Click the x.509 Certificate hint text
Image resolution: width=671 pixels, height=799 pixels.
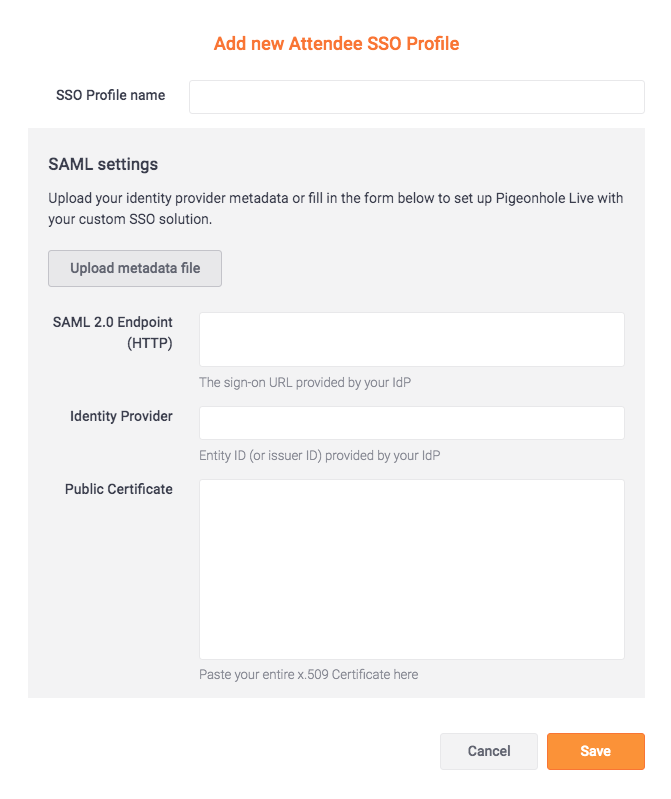308,675
